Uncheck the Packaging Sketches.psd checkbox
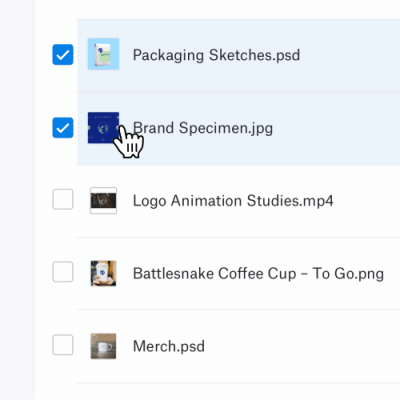The image size is (400, 400). [x=63, y=54]
